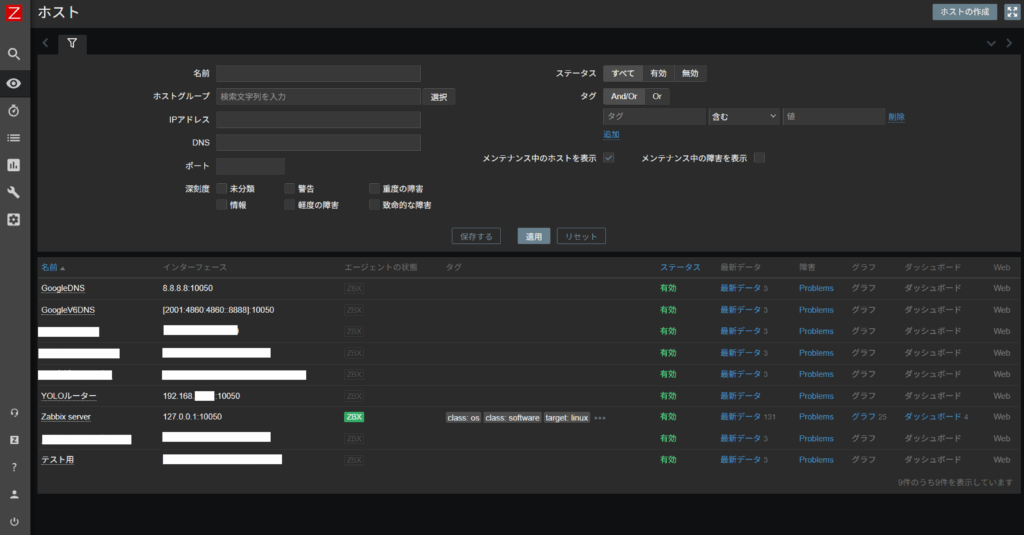Screen dimensions: 1024x535
Task: Click the Zabbix logo icon
Action: click(x=14, y=13)
